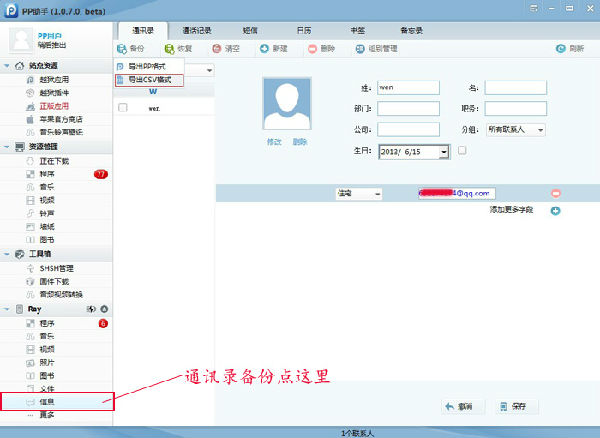
Task: Click the 删除 link under avatar
Action: [x=300, y=142]
